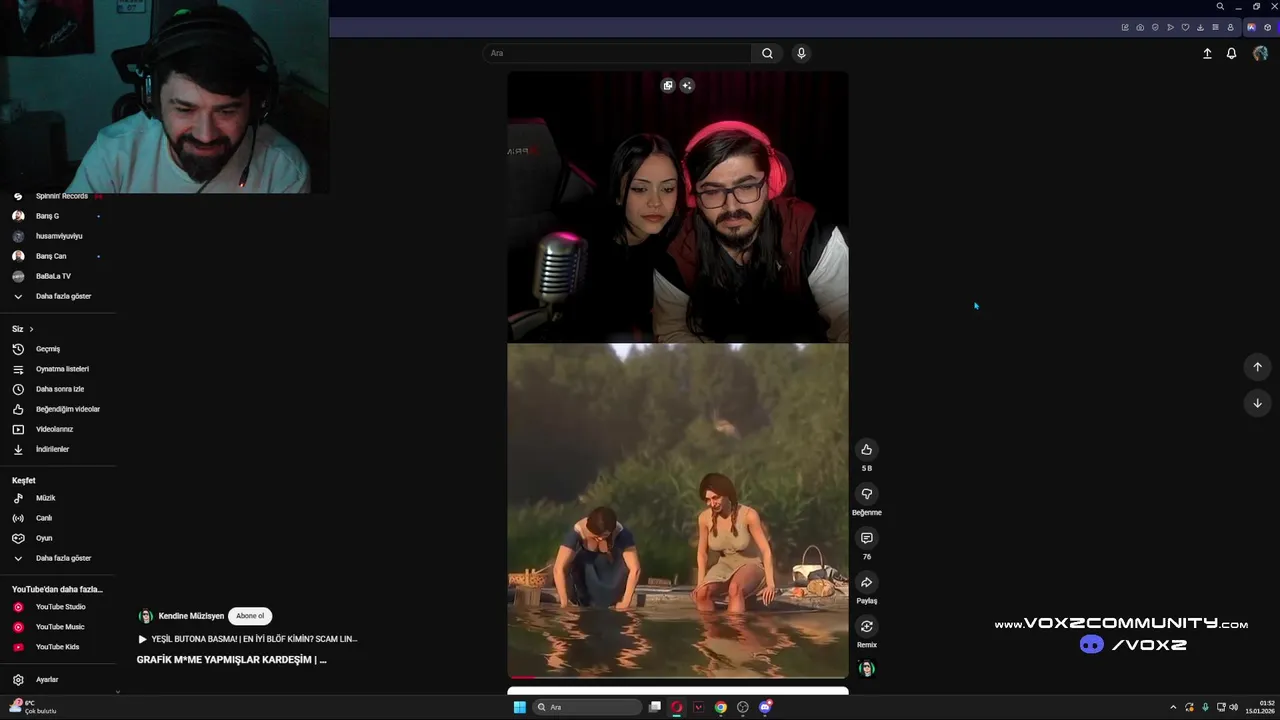
Task: Click multi-view icon atop the Short
Action: tap(668, 85)
